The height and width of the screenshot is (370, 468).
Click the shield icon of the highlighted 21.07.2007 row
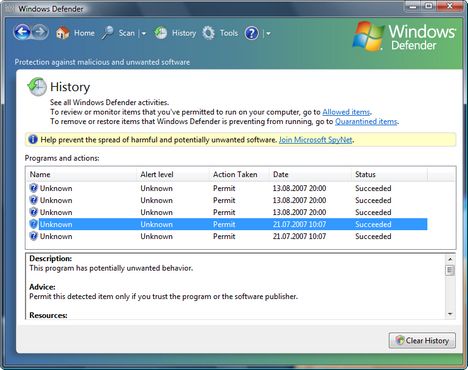tap(33, 224)
